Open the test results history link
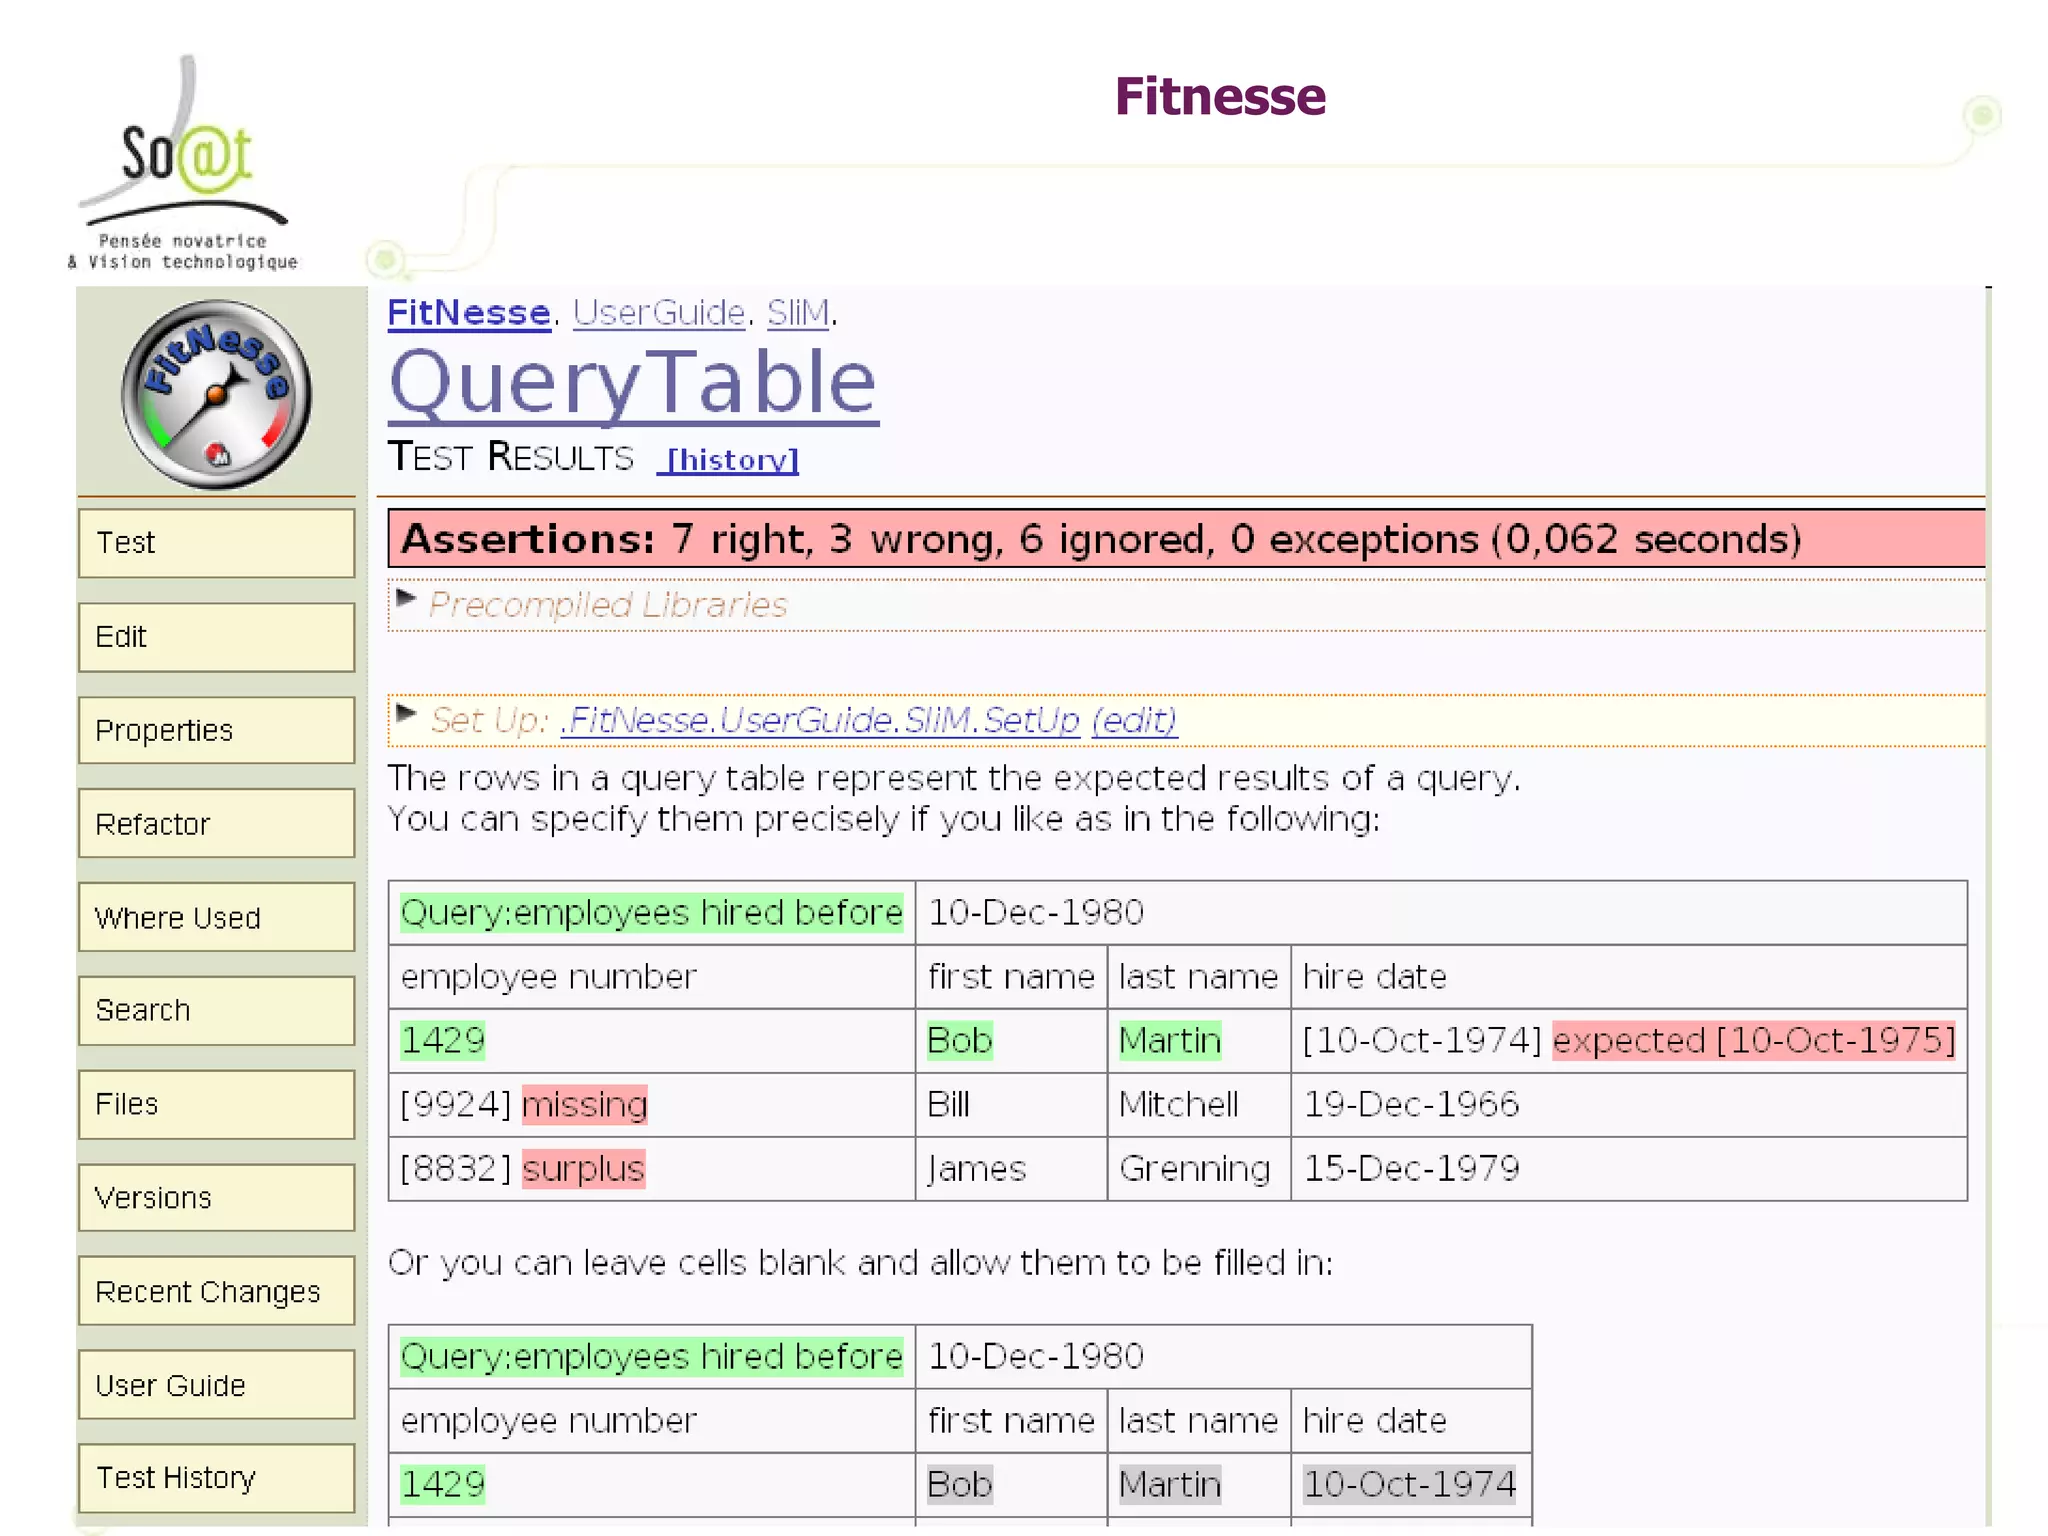The image size is (2048, 1536). 731,460
